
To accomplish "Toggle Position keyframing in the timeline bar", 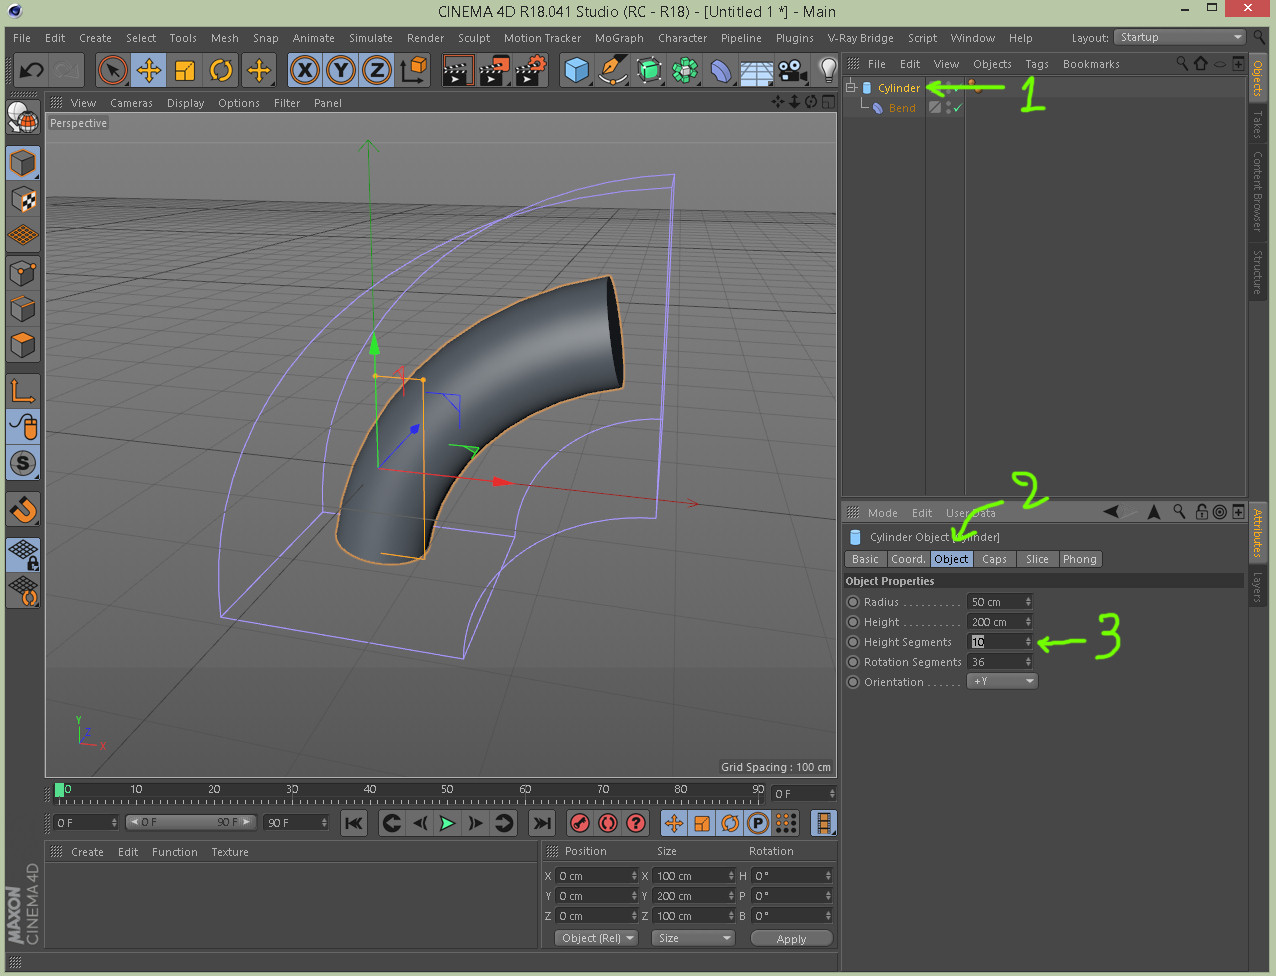I will pyautogui.click(x=674, y=823).
